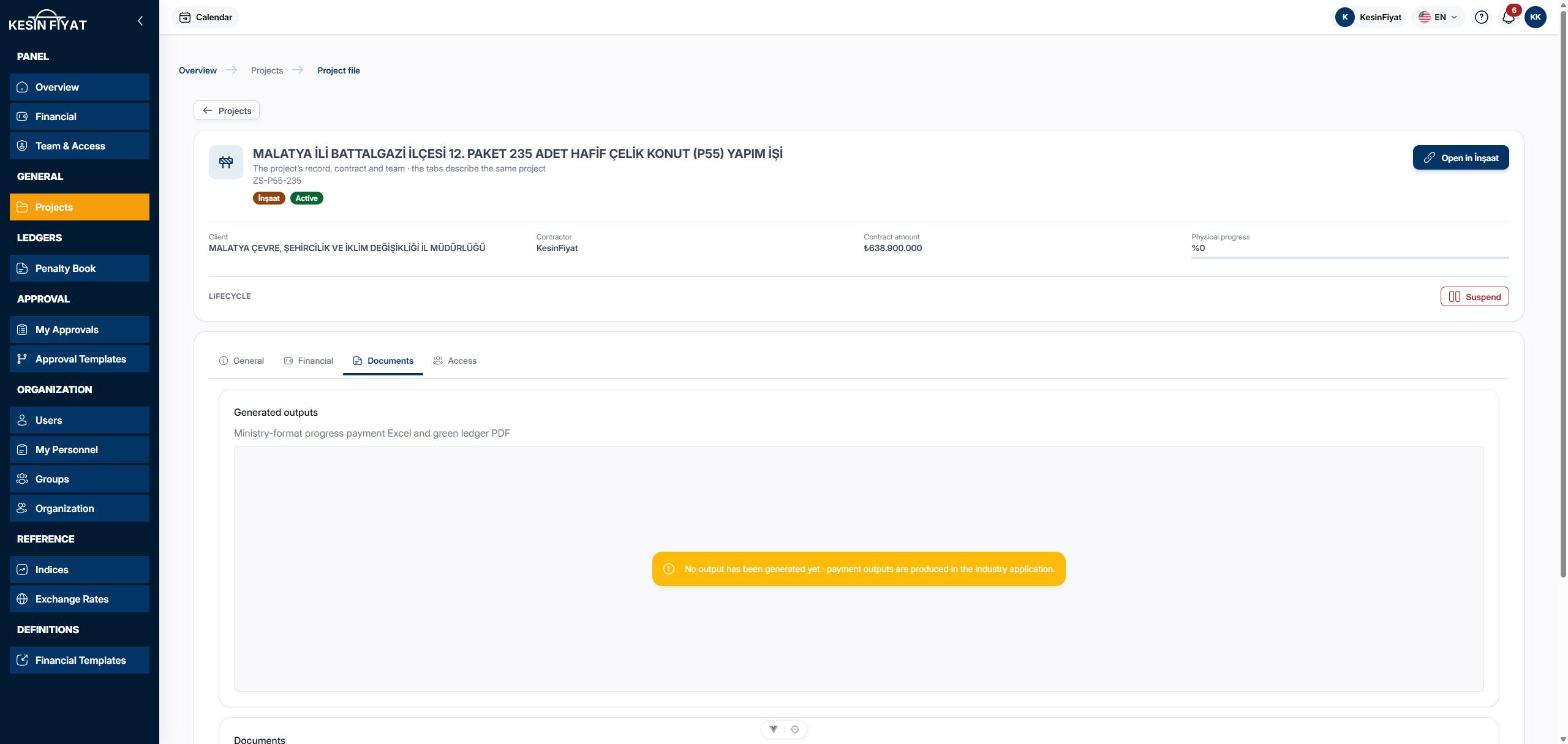Click the project construction barrier icon
1568x744 pixels.
[x=226, y=162]
